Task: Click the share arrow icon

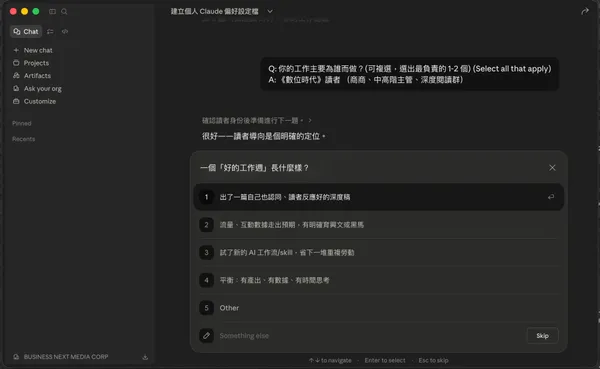Action: point(585,11)
